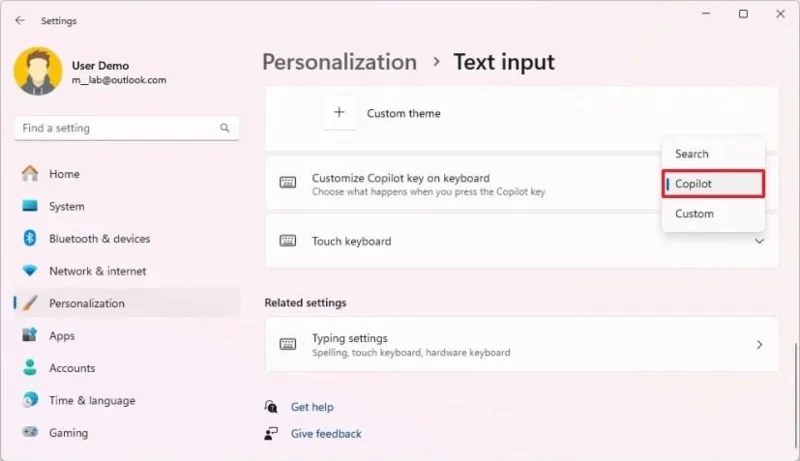
Task: Open Typing settings related link
Action: 521,344
